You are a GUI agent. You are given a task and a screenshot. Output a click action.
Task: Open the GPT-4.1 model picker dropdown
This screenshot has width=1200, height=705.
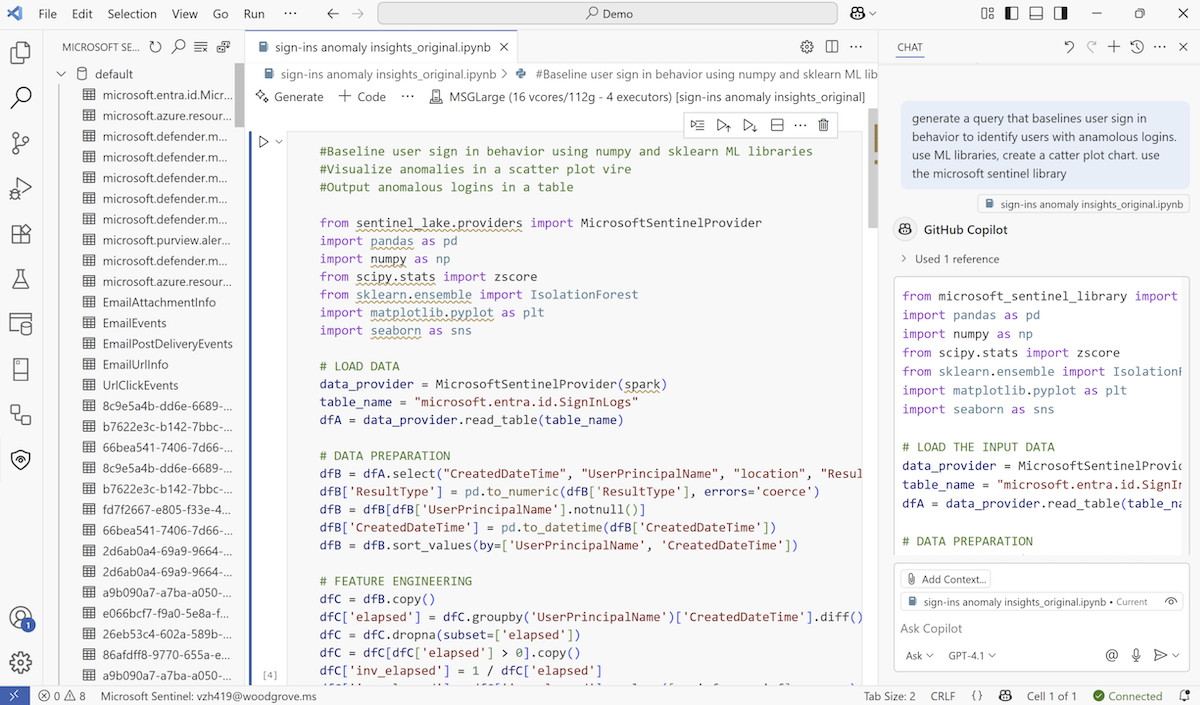tap(973, 656)
